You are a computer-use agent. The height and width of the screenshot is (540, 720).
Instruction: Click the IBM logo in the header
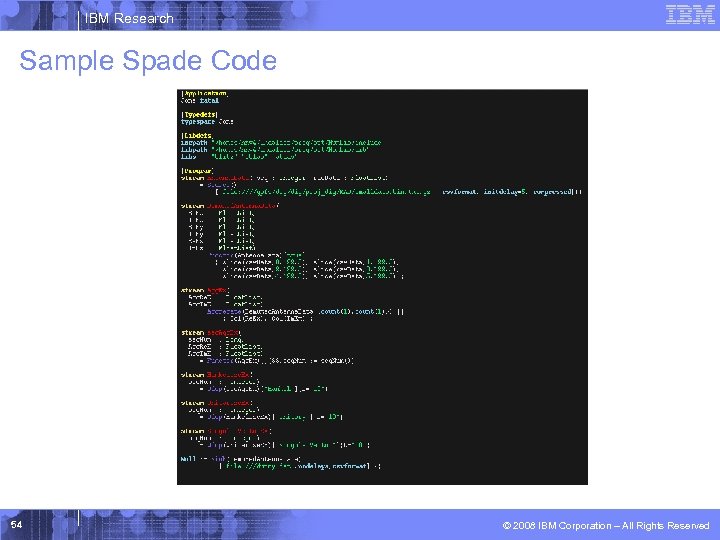(x=690, y=14)
